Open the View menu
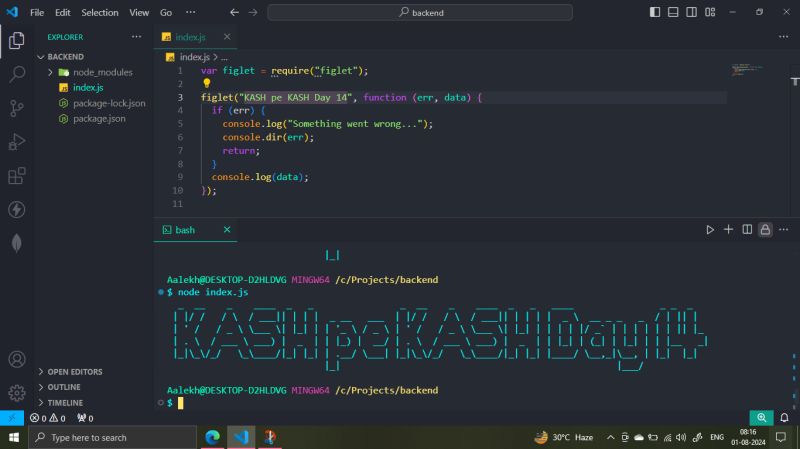This screenshot has width=800, height=449. pos(139,12)
